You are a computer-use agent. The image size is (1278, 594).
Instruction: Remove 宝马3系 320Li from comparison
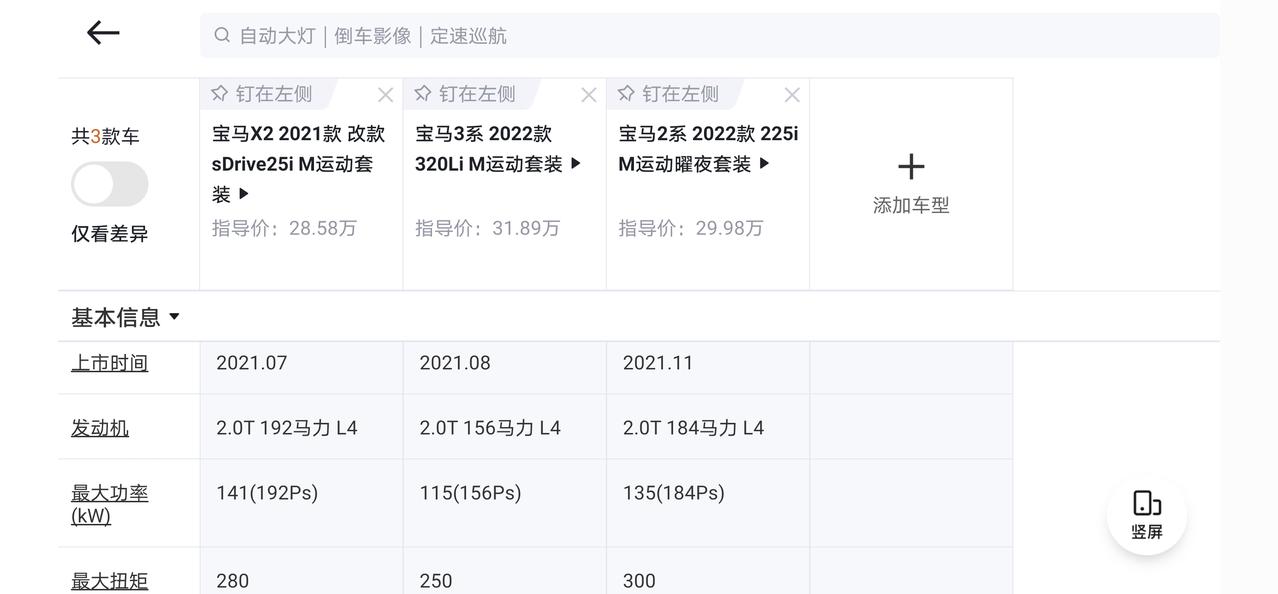pyautogui.click(x=588, y=95)
